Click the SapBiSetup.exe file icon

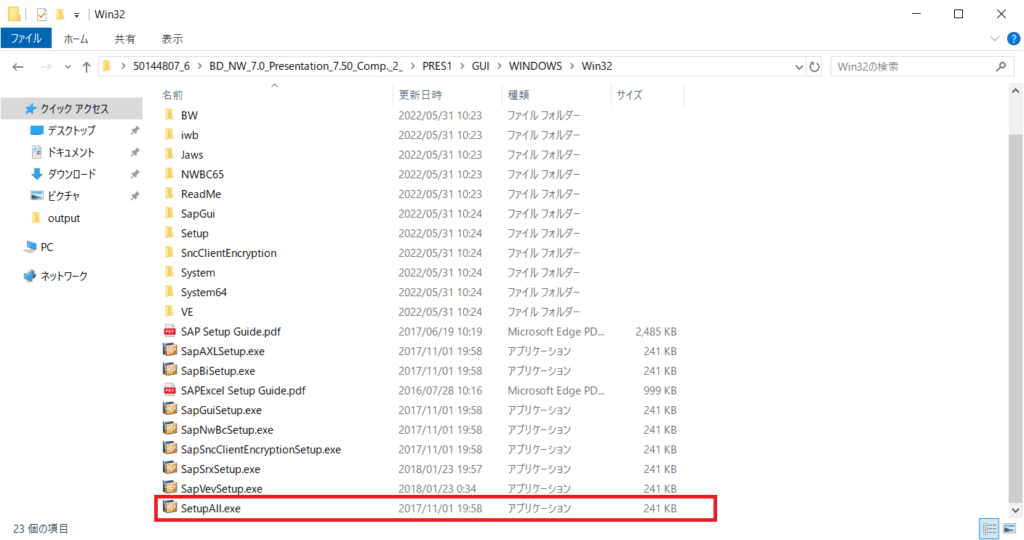(x=170, y=370)
